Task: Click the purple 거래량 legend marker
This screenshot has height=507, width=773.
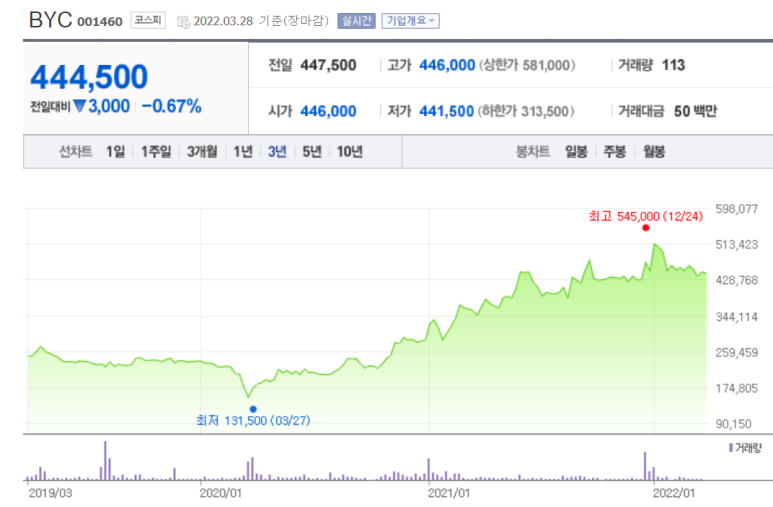Action: point(731,448)
